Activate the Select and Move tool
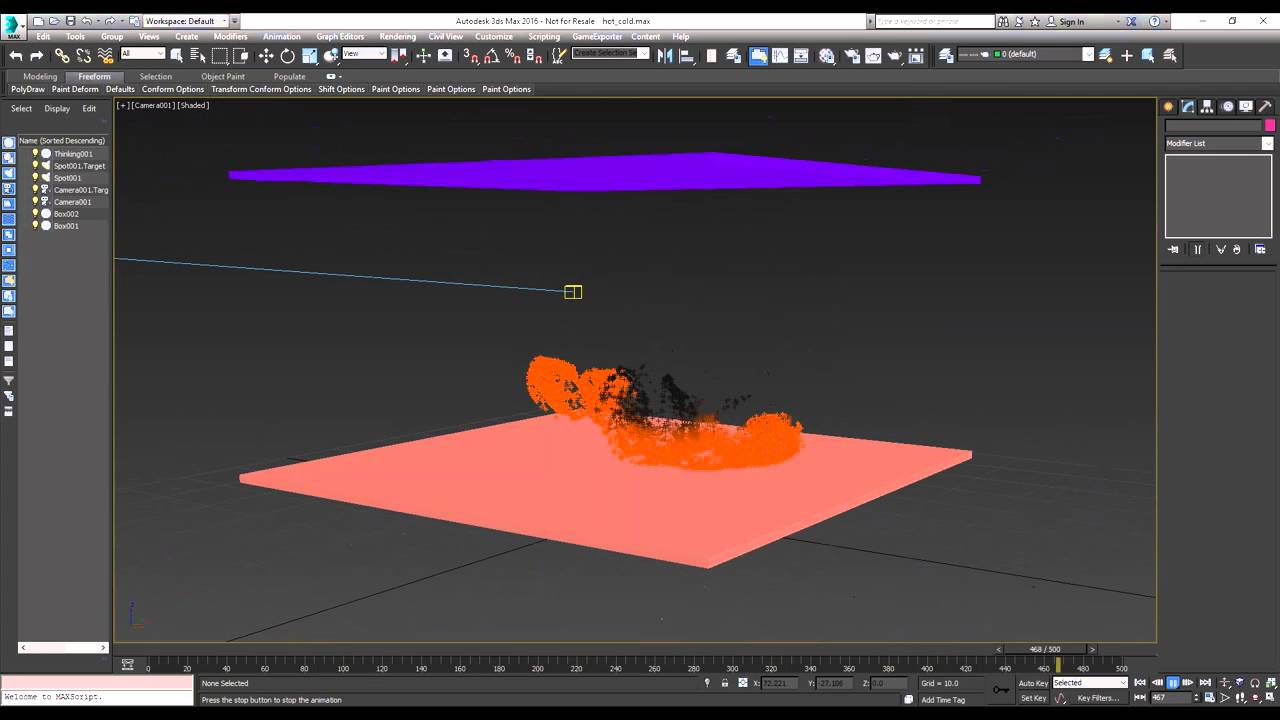The width and height of the screenshot is (1280, 720). [266, 56]
